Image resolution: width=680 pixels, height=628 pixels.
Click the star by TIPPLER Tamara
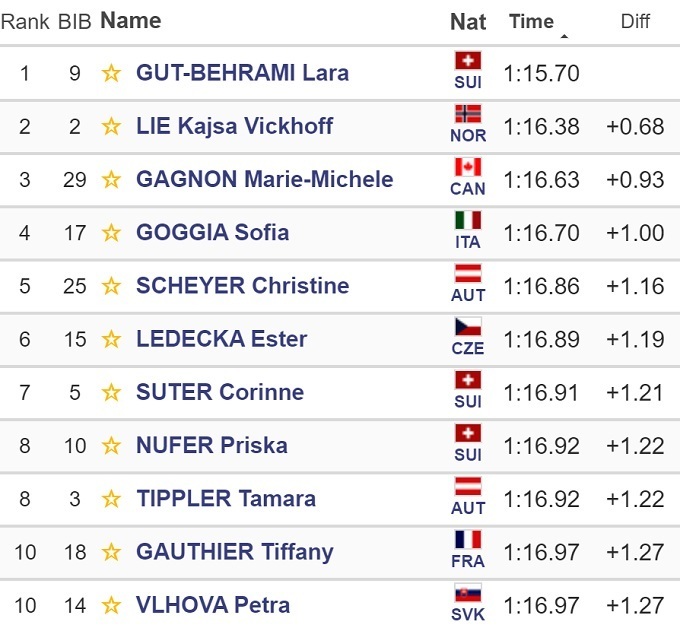pos(111,498)
